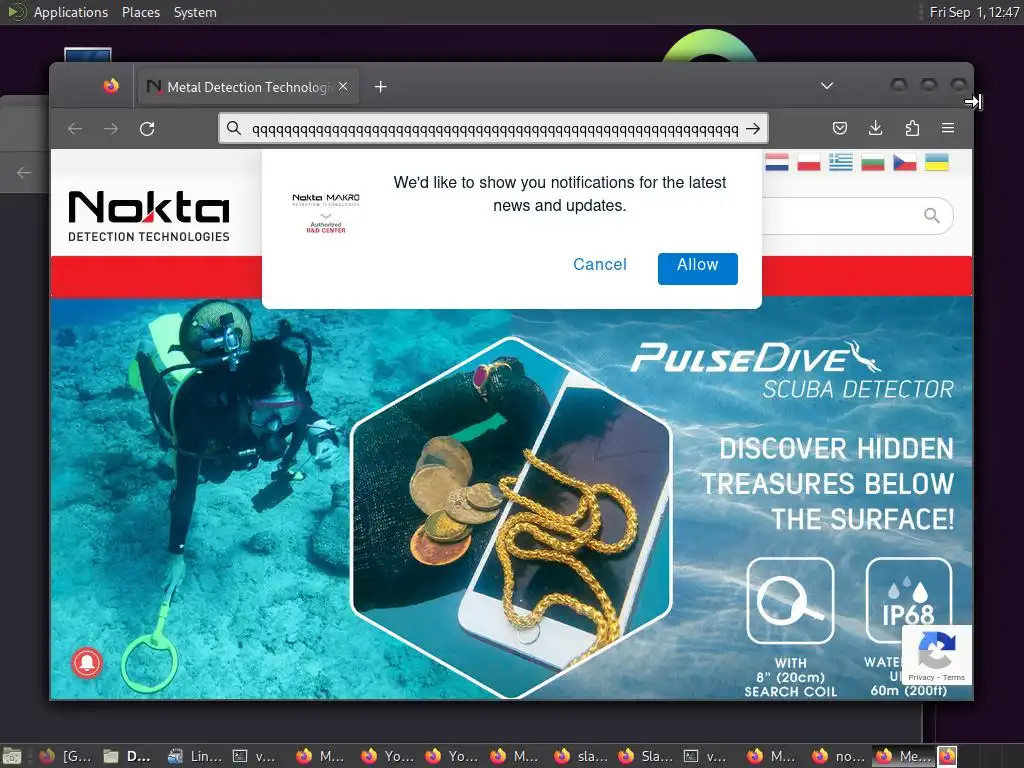Click inside the website search box
Image resolution: width=1024 pixels, height=768 pixels.
coord(842,216)
